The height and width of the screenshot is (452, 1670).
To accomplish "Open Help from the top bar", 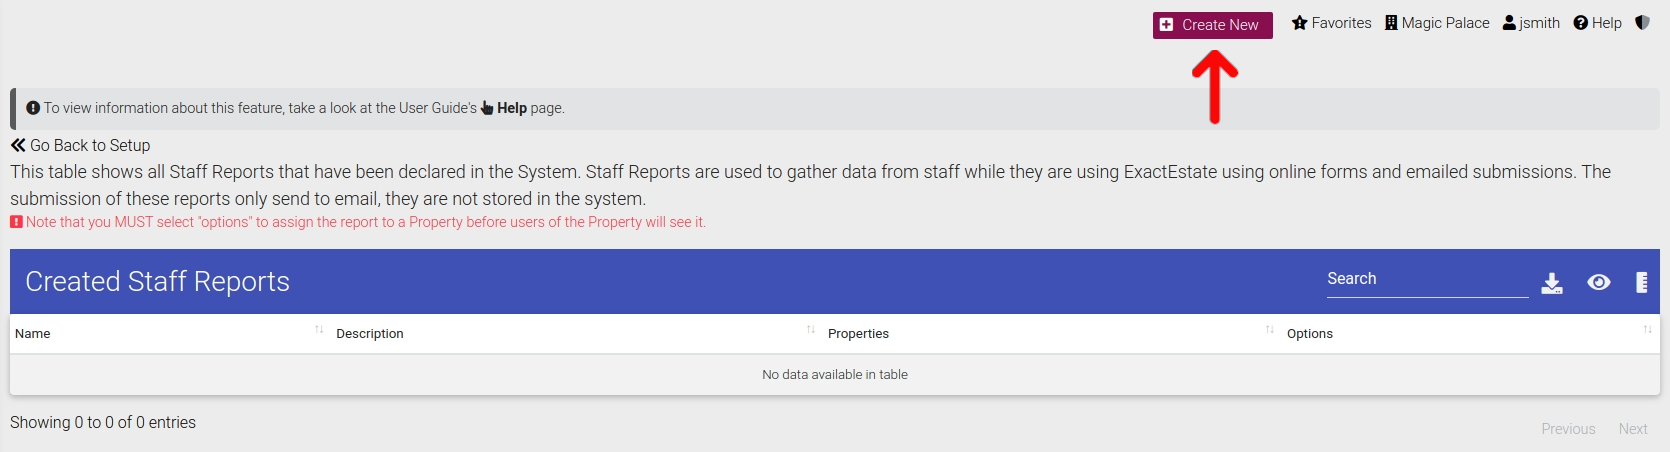I will tap(1597, 23).
